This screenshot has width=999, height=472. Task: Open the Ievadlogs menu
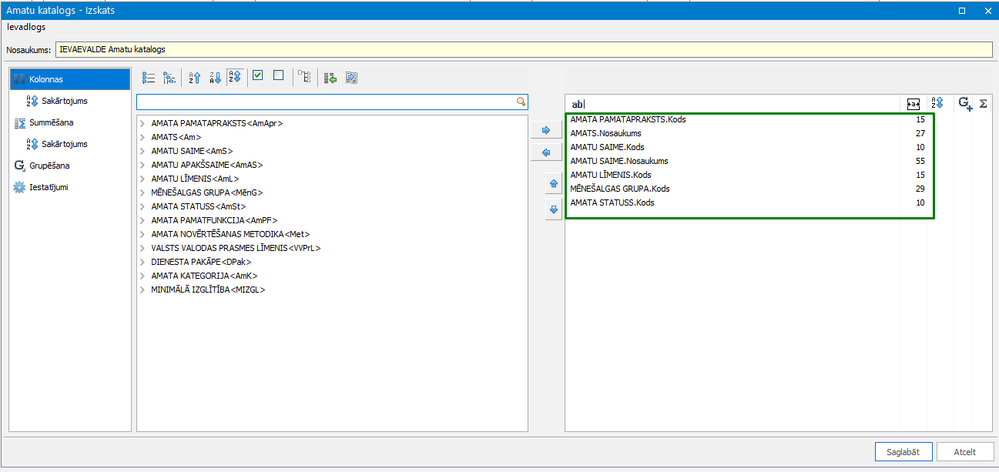point(26,27)
